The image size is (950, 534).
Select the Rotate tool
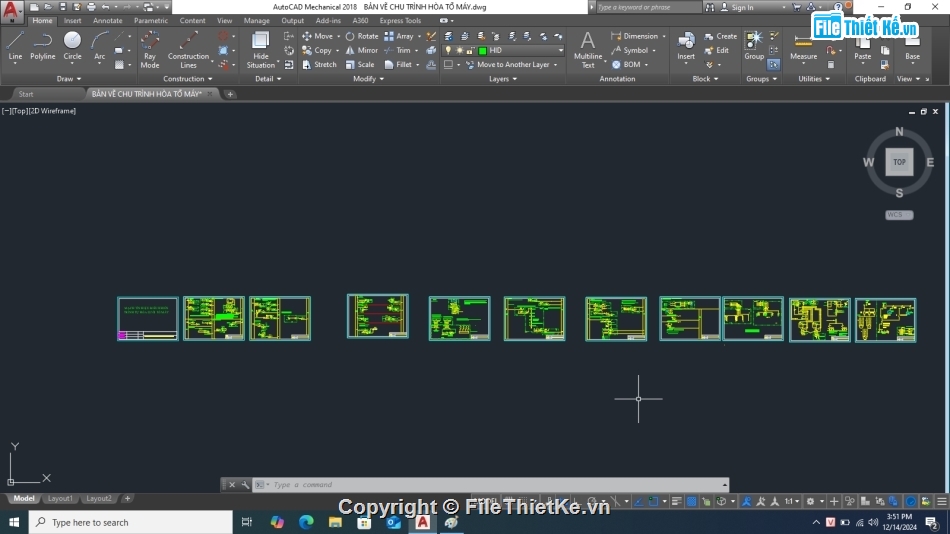[362, 36]
